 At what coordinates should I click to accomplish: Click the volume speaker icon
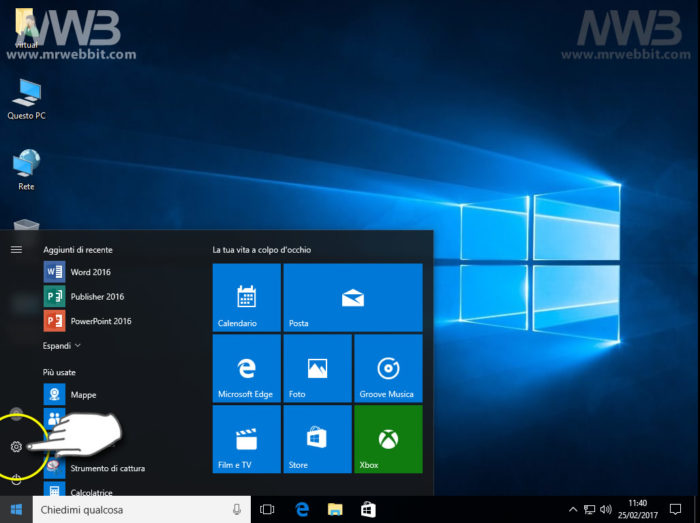pos(605,509)
